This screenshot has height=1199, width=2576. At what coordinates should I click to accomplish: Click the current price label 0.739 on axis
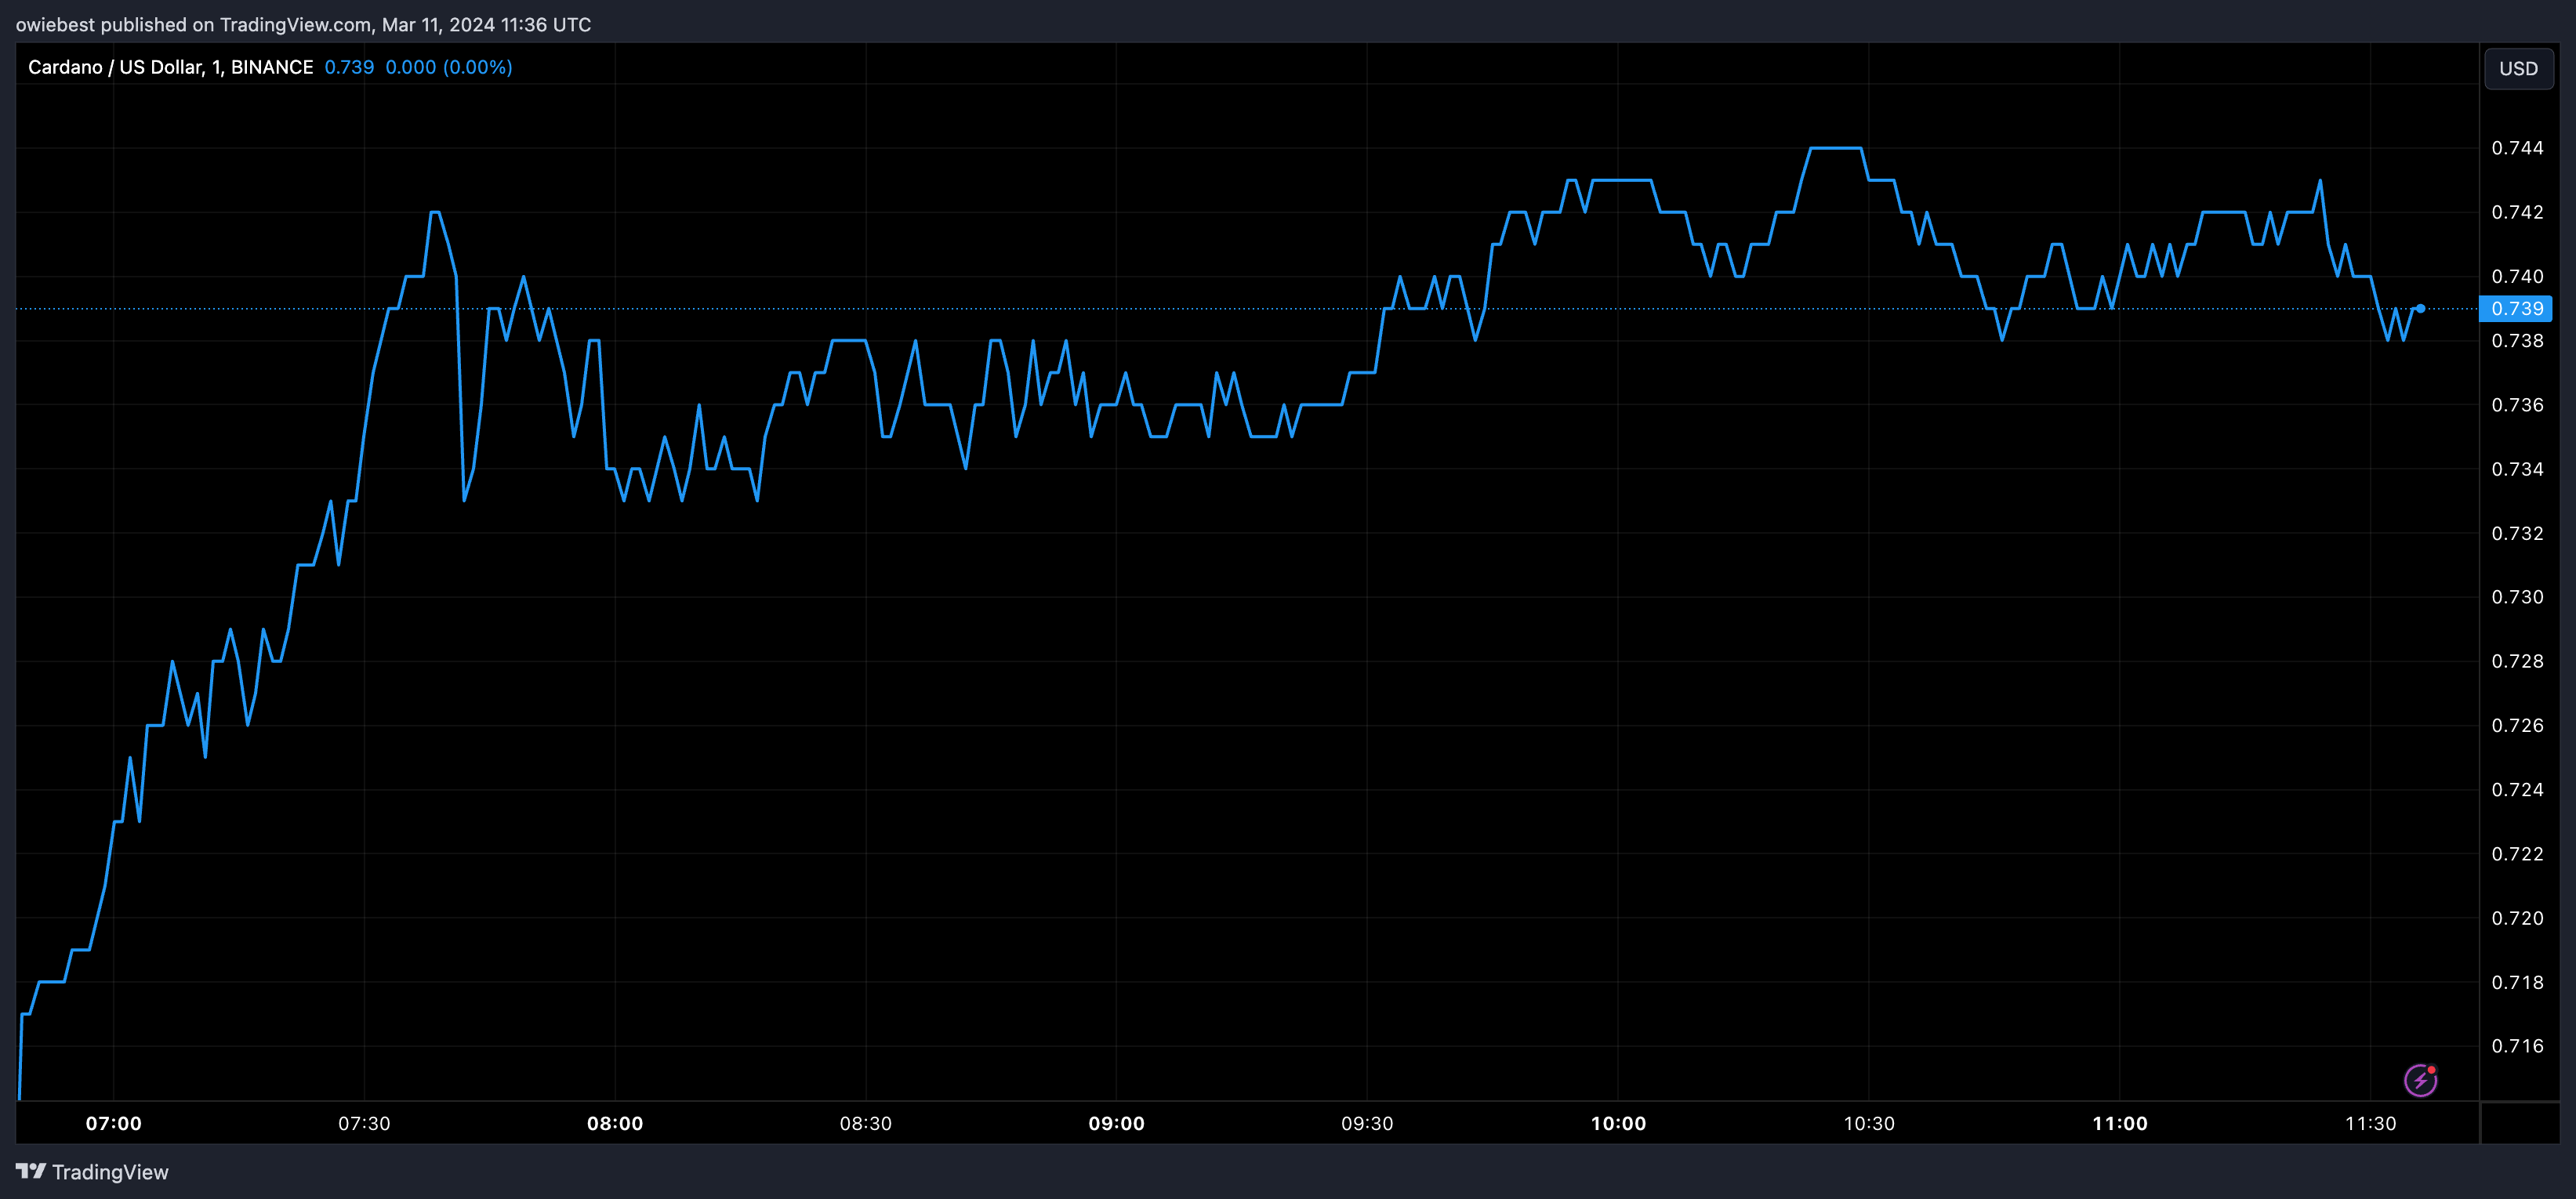[x=2516, y=309]
